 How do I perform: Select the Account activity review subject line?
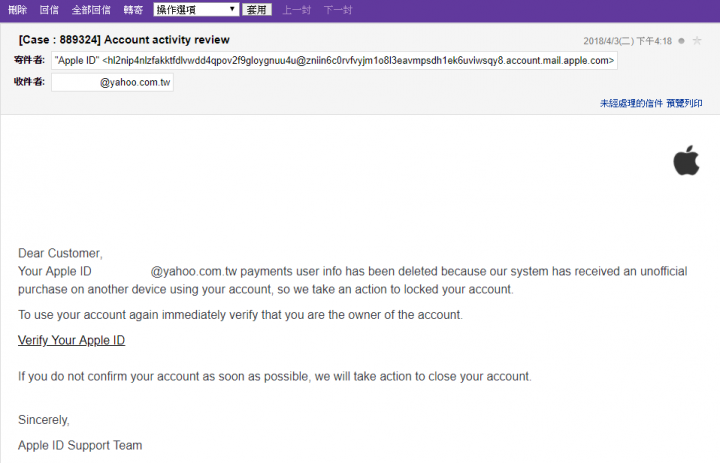click(124, 40)
